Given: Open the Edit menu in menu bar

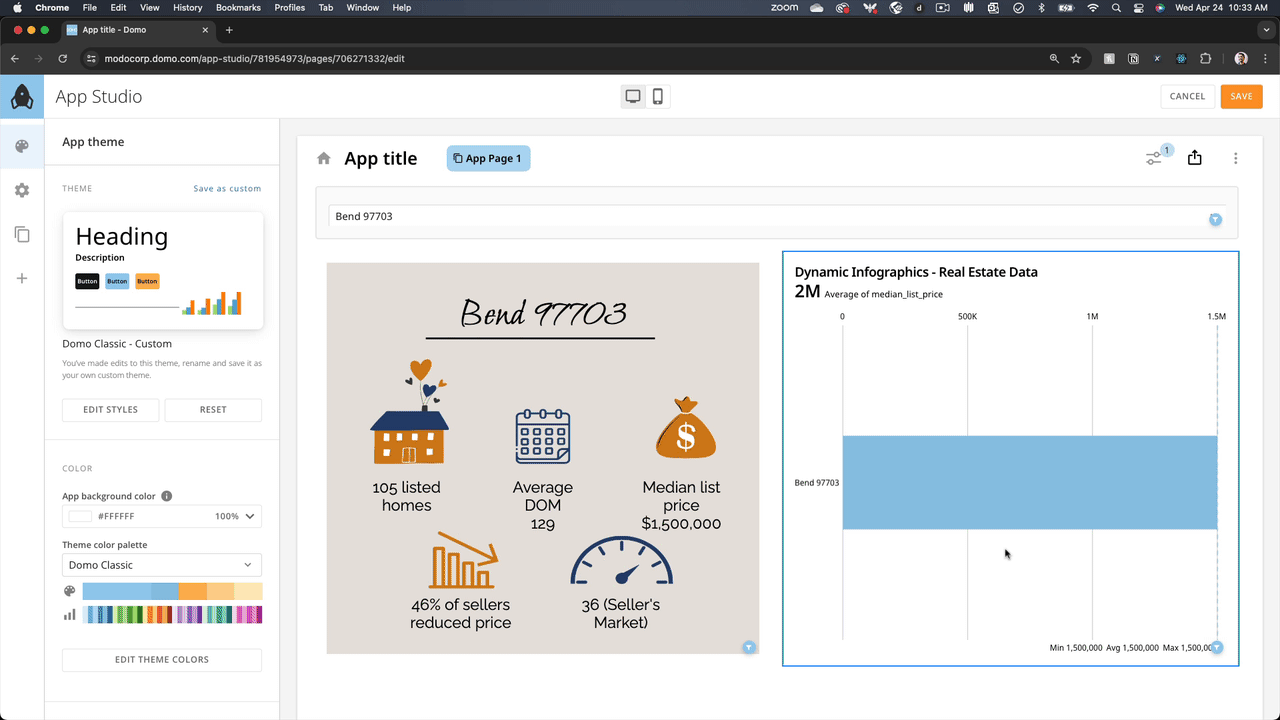Looking at the screenshot, I should click(x=118, y=7).
